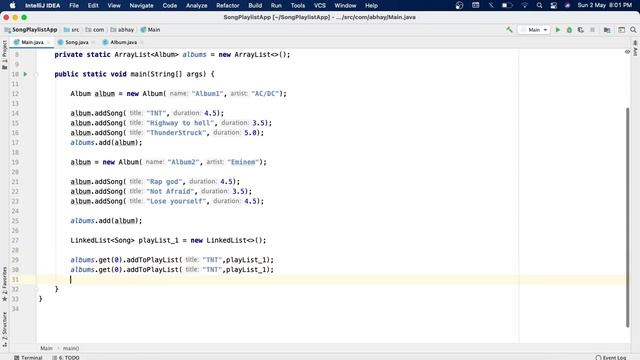The width and height of the screenshot is (640, 360).
Task: Open the Build menu
Action: [255, 6]
